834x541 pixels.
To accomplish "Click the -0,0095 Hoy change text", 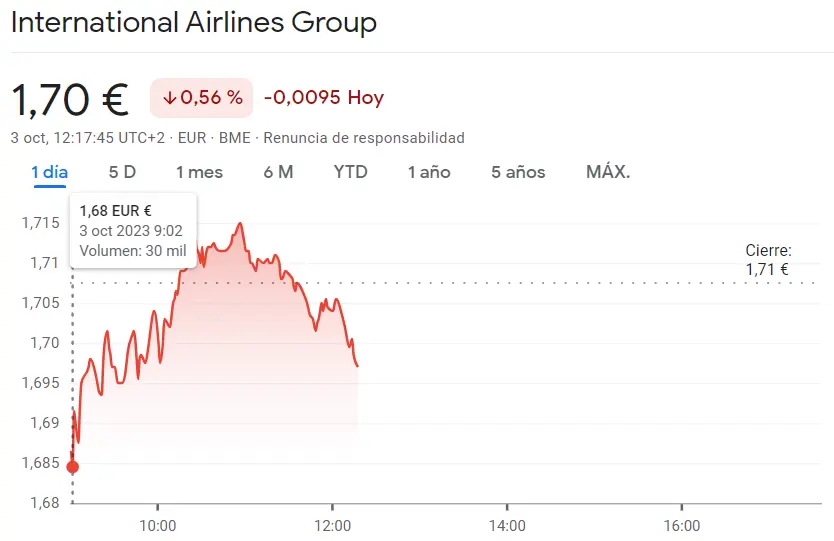I will [x=323, y=97].
